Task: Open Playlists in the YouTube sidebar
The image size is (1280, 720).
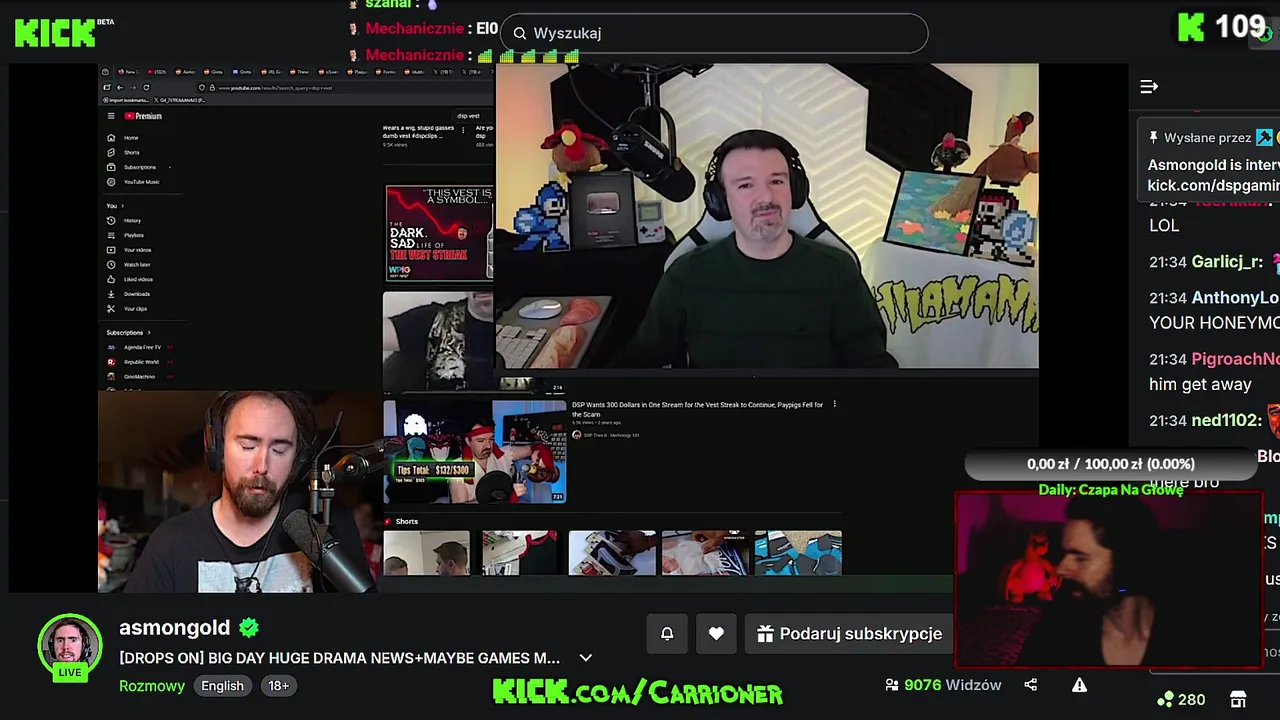Action: (x=126, y=235)
